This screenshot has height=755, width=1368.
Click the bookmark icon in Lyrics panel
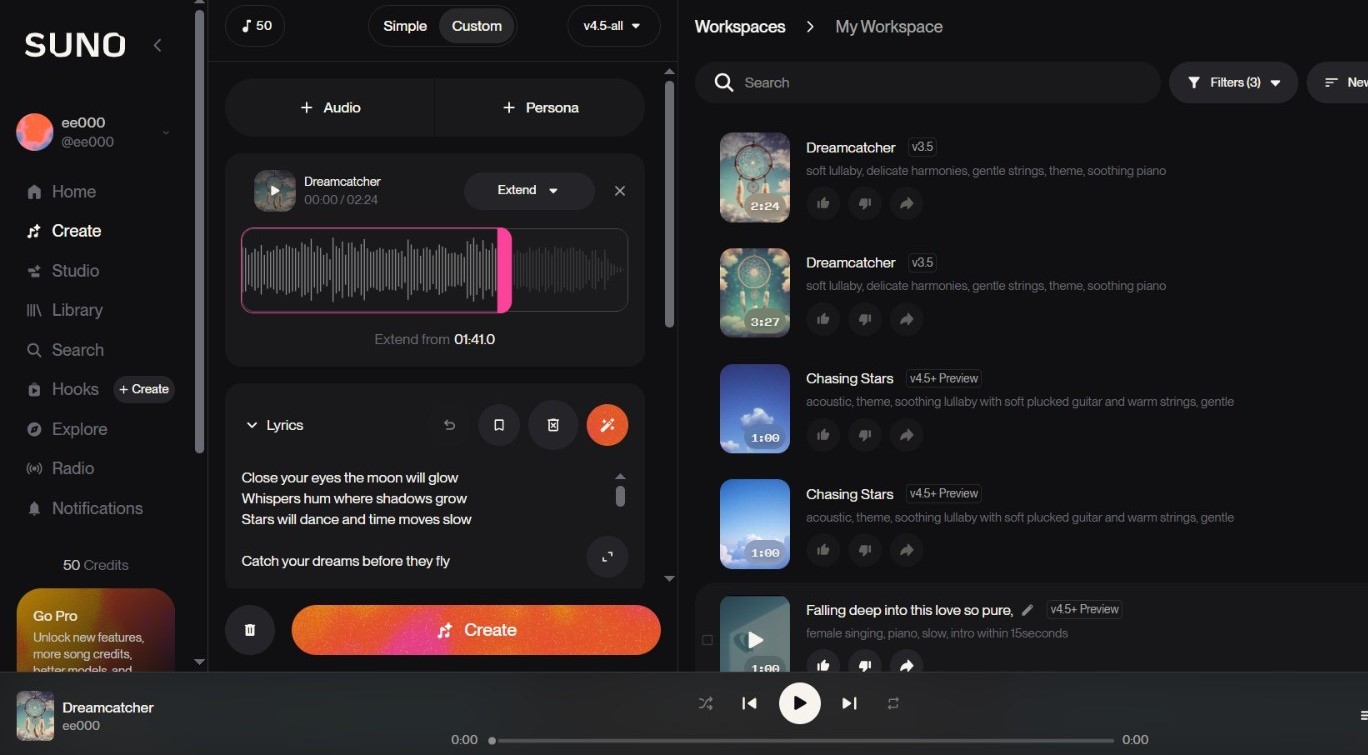point(498,425)
